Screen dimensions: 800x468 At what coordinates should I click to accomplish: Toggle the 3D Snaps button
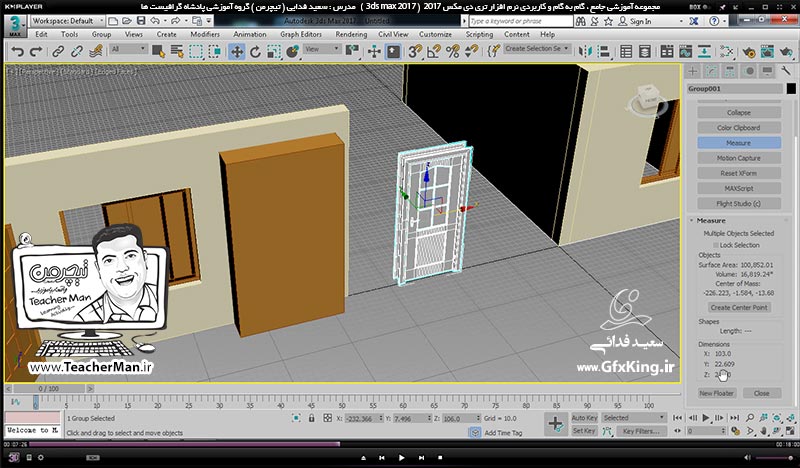point(415,52)
